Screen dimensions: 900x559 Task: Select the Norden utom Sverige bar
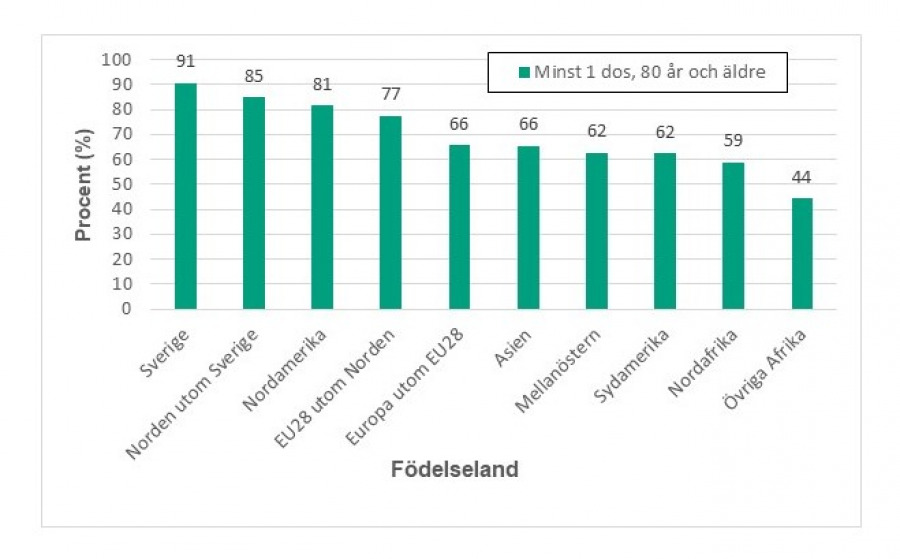(x=254, y=203)
